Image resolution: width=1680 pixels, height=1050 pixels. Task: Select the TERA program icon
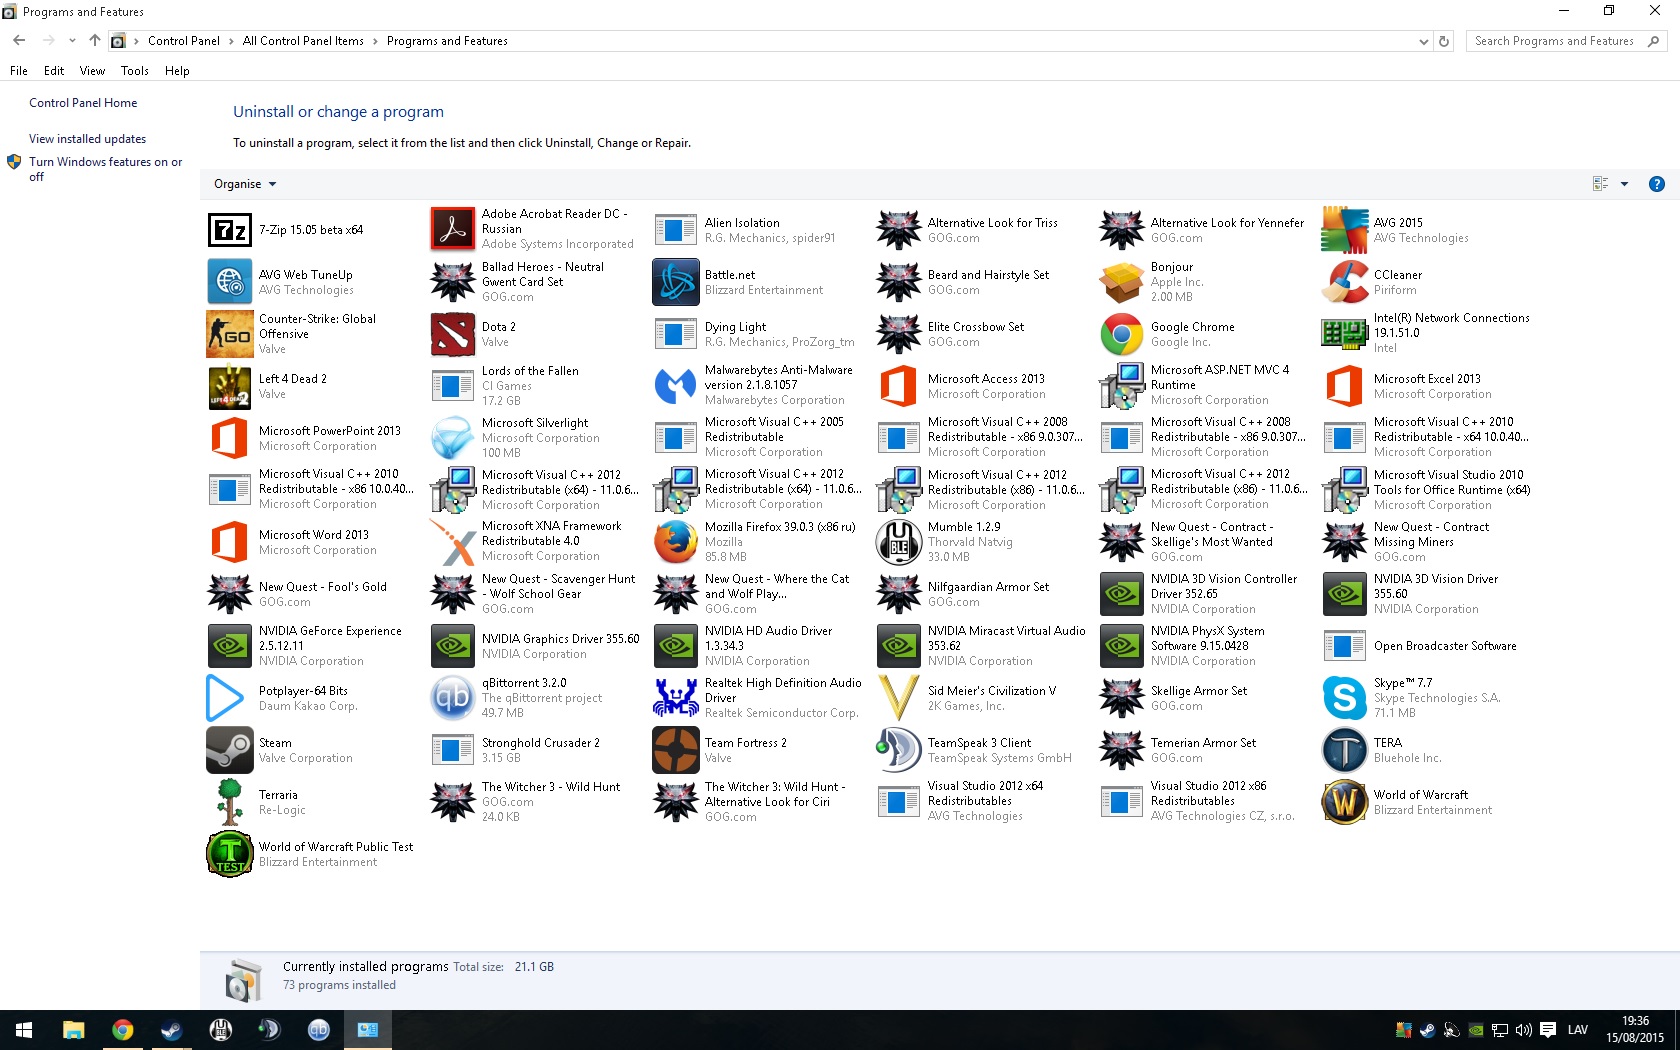pyautogui.click(x=1344, y=750)
